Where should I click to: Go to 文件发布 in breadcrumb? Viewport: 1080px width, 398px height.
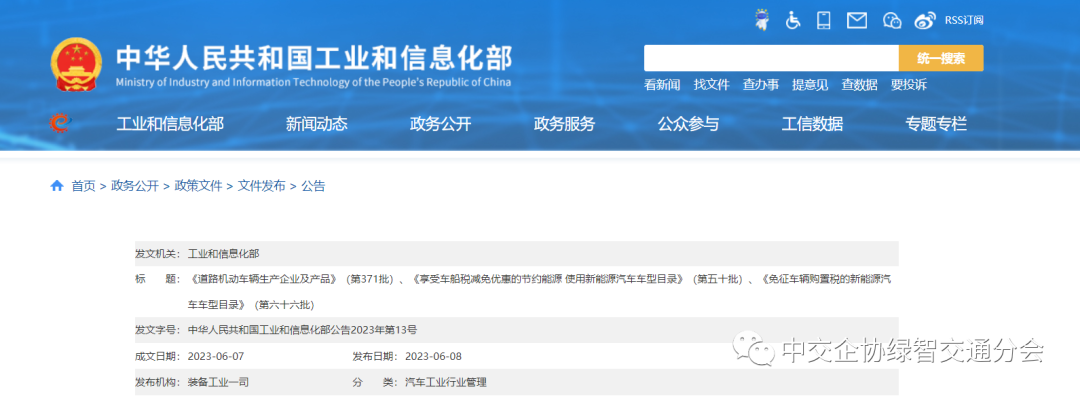[262, 186]
